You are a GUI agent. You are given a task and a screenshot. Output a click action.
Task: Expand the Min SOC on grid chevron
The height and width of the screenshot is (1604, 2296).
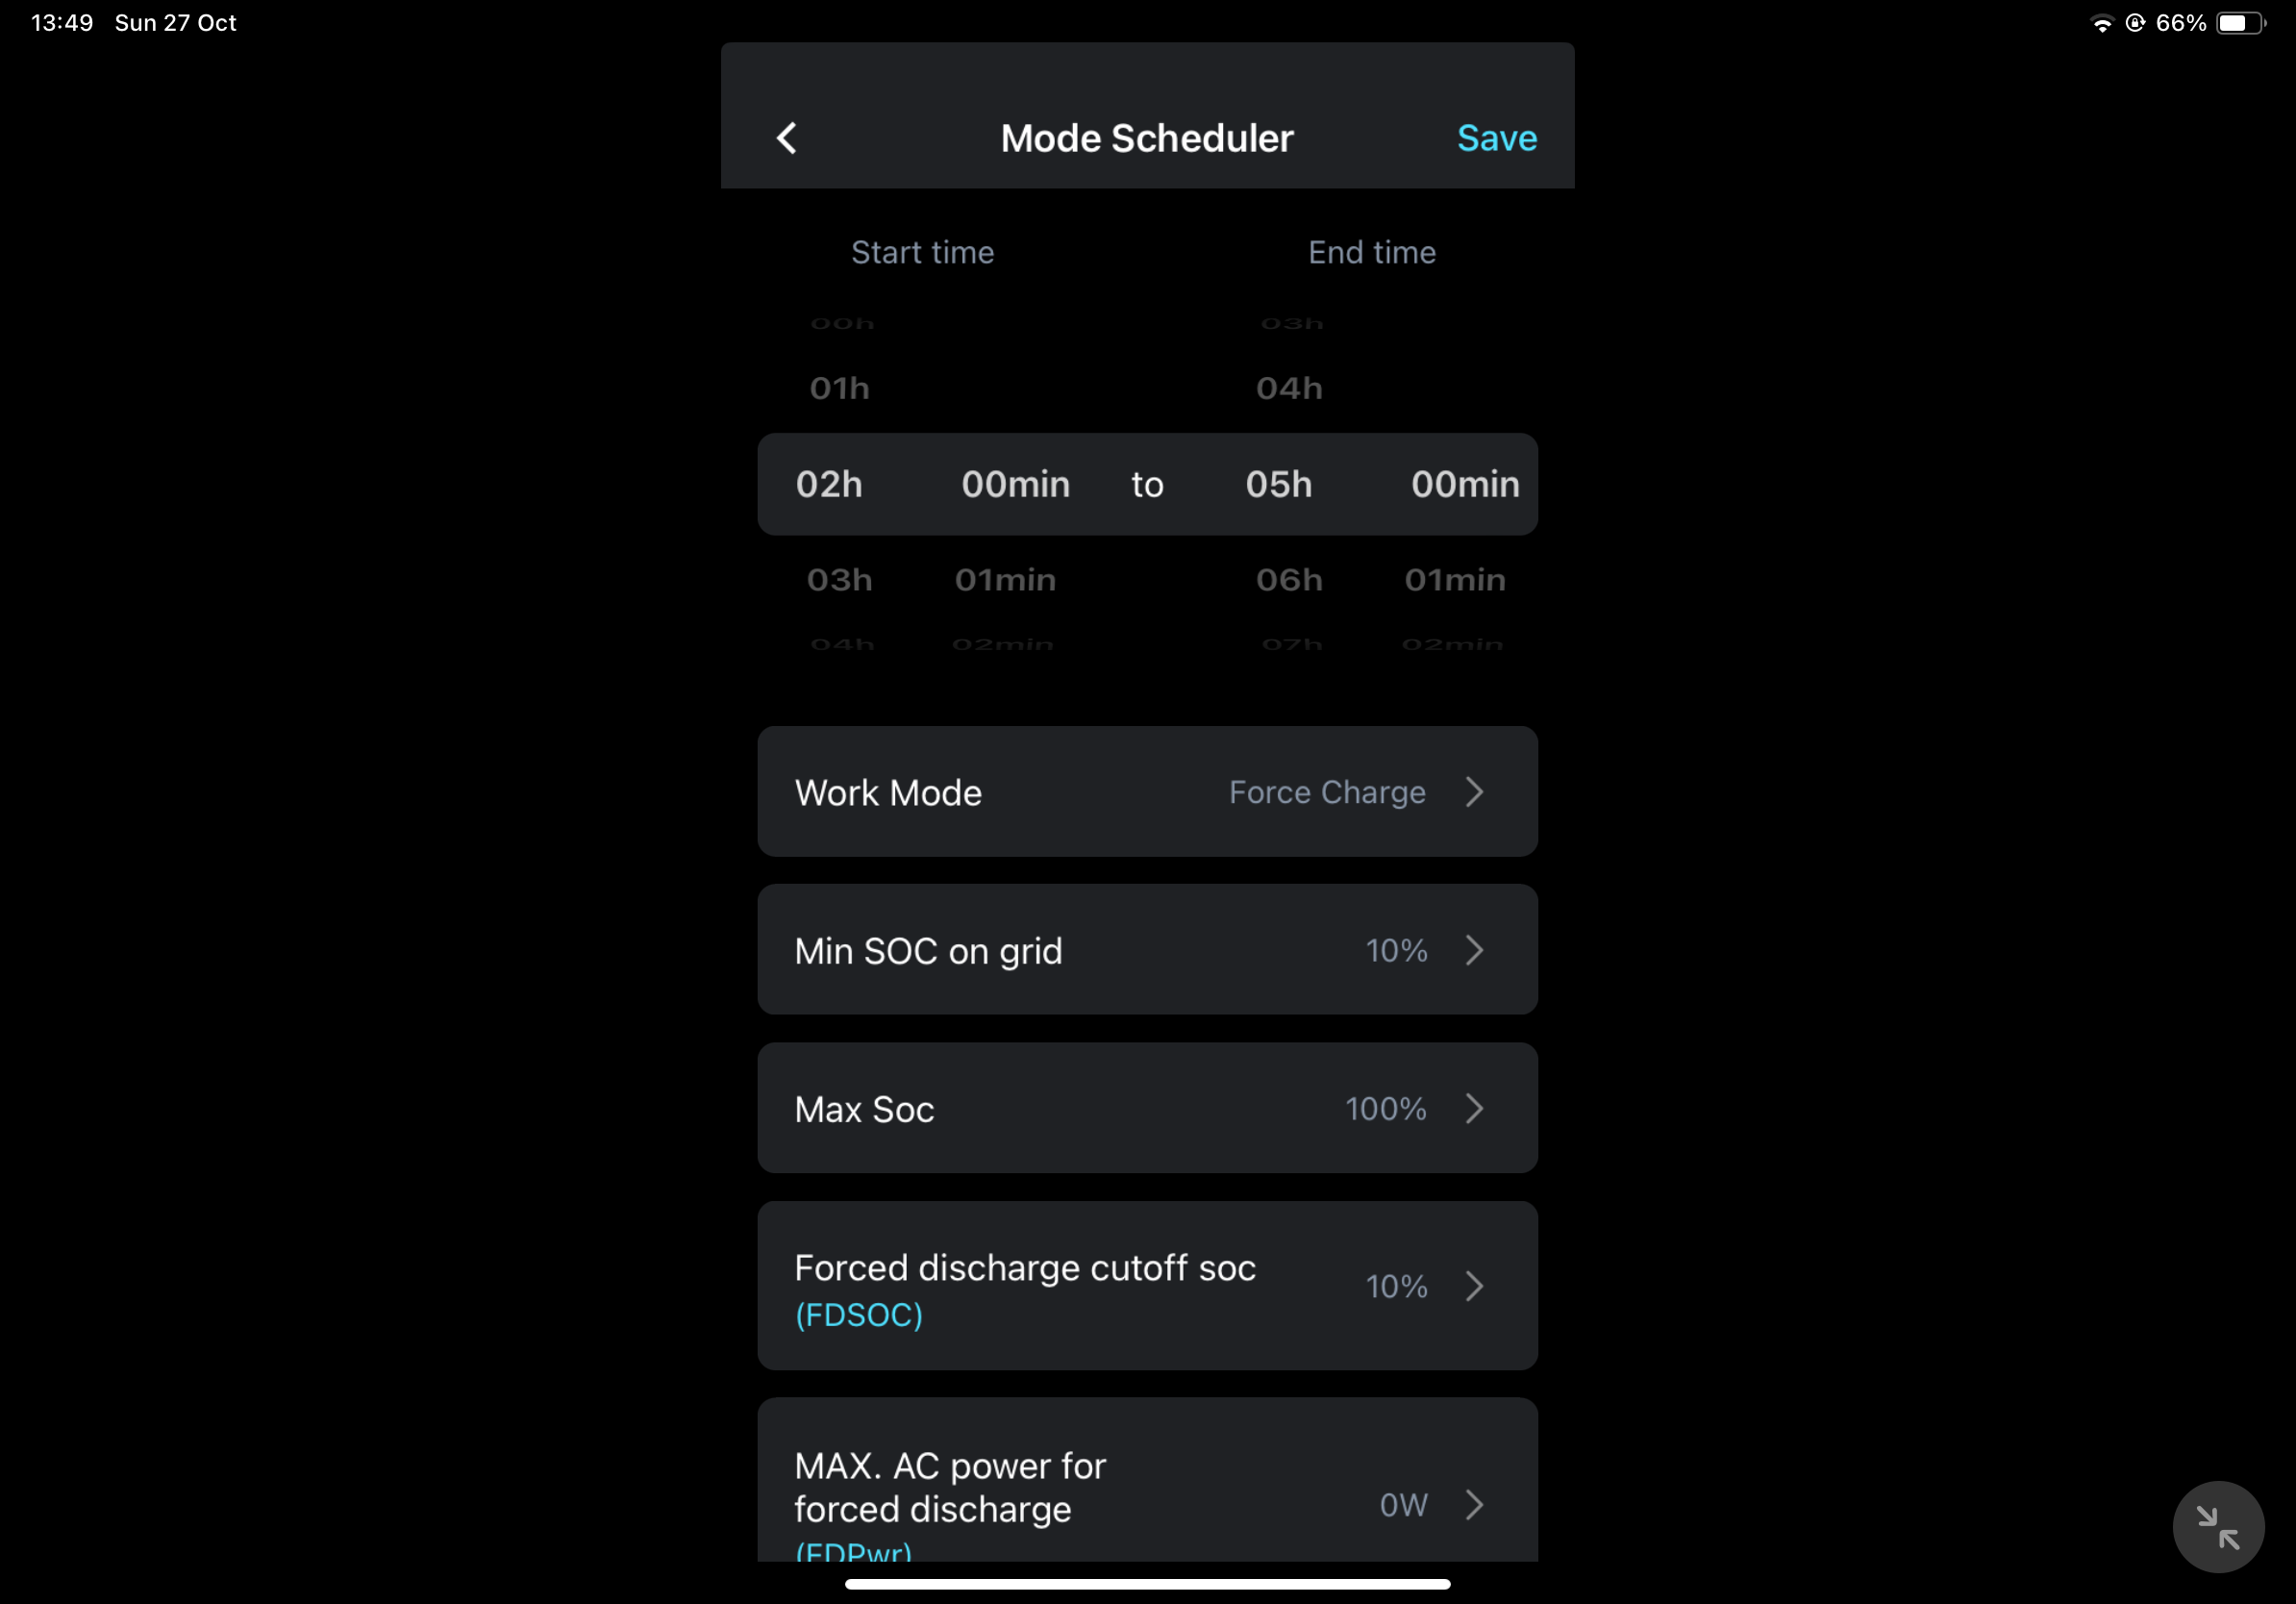click(1474, 950)
